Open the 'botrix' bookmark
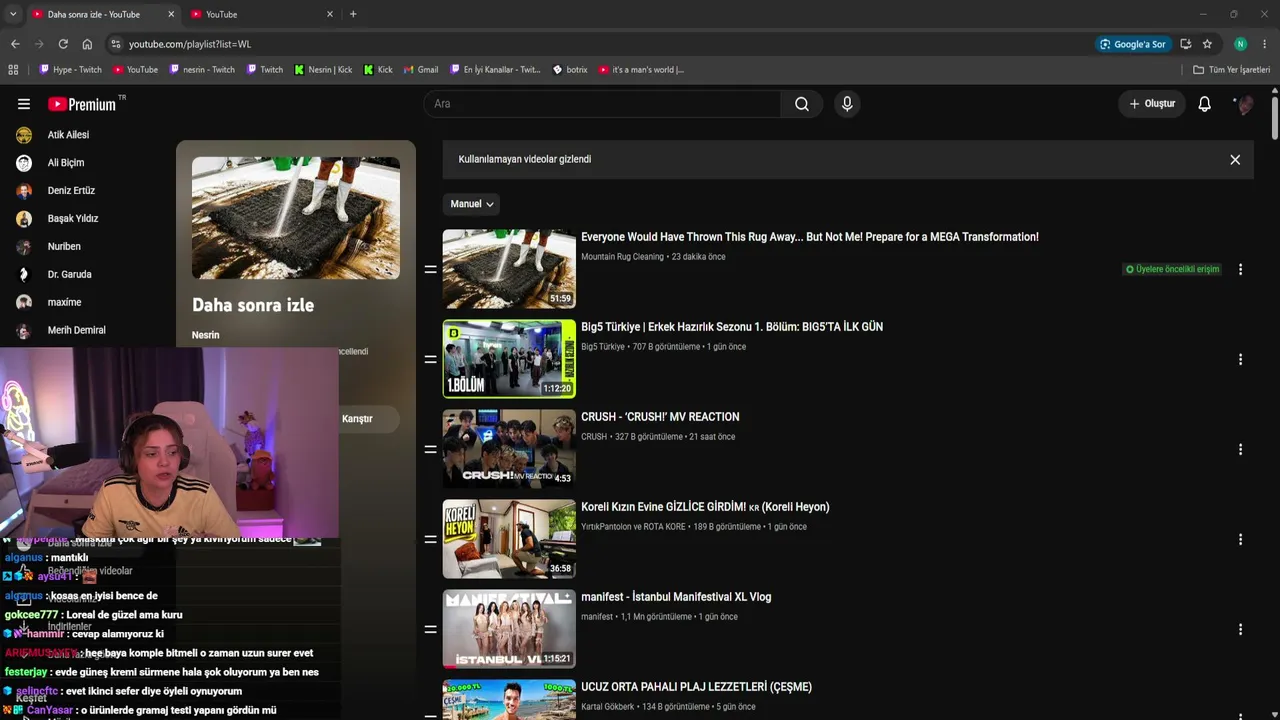 pos(570,70)
